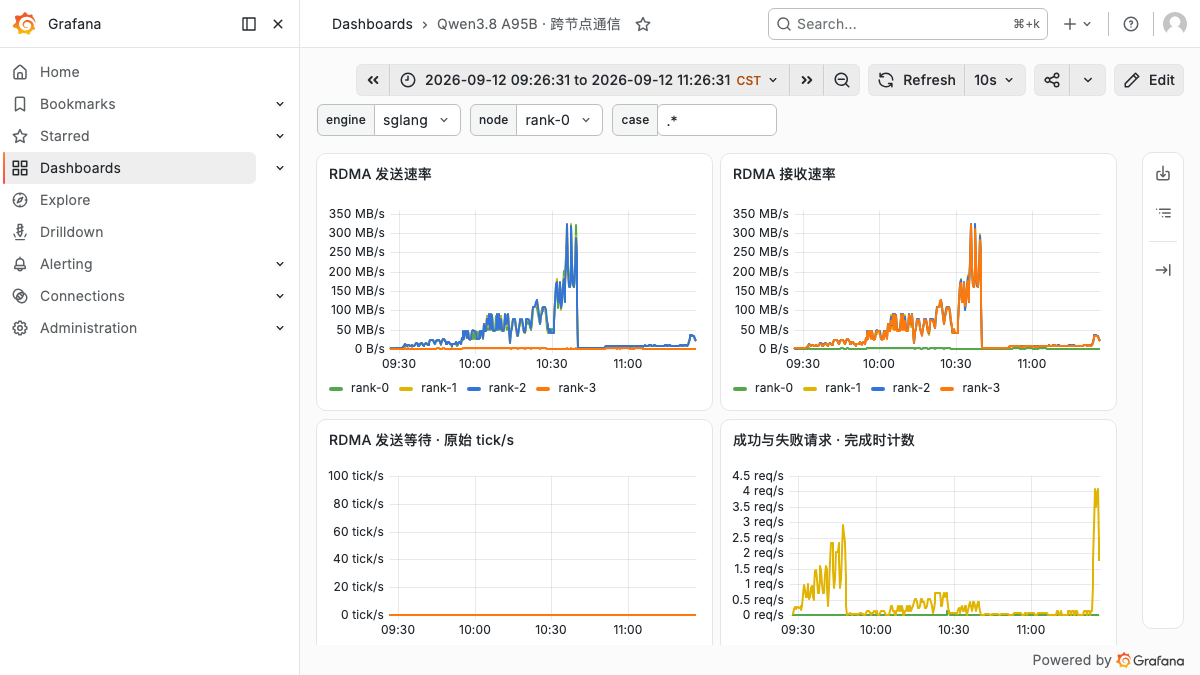Click the Share dashboard icon
The width and height of the screenshot is (1200, 675).
(x=1052, y=80)
